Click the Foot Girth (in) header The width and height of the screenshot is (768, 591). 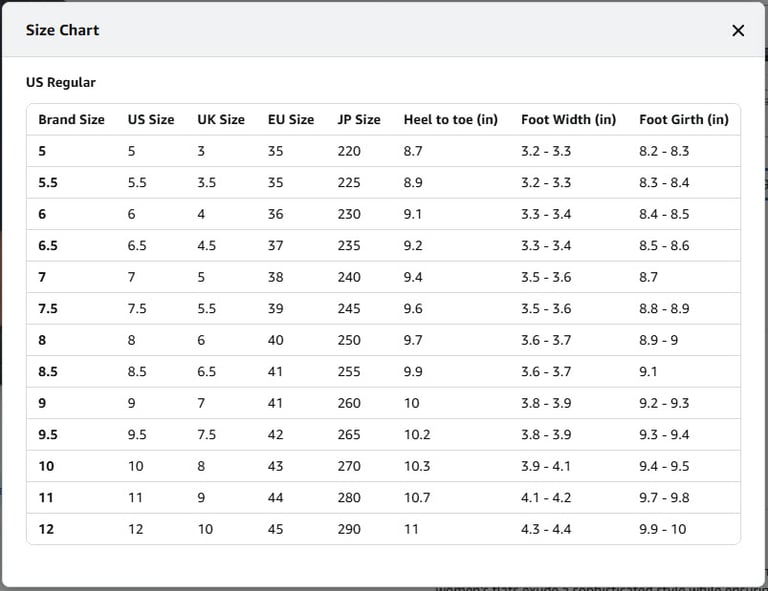[x=684, y=119]
